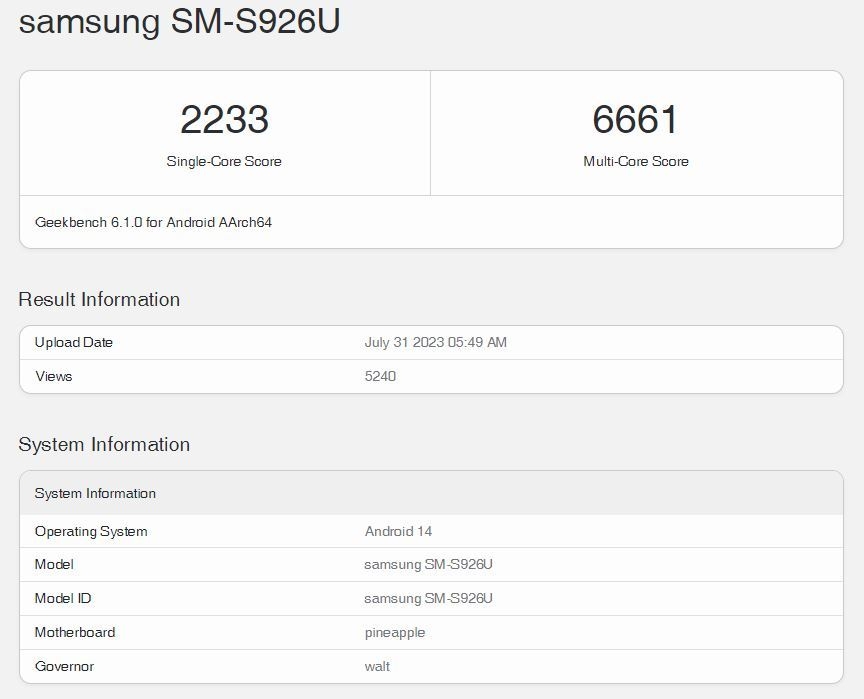This screenshot has height=699, width=864.
Task: Select the 5240 views count
Action: pos(380,376)
